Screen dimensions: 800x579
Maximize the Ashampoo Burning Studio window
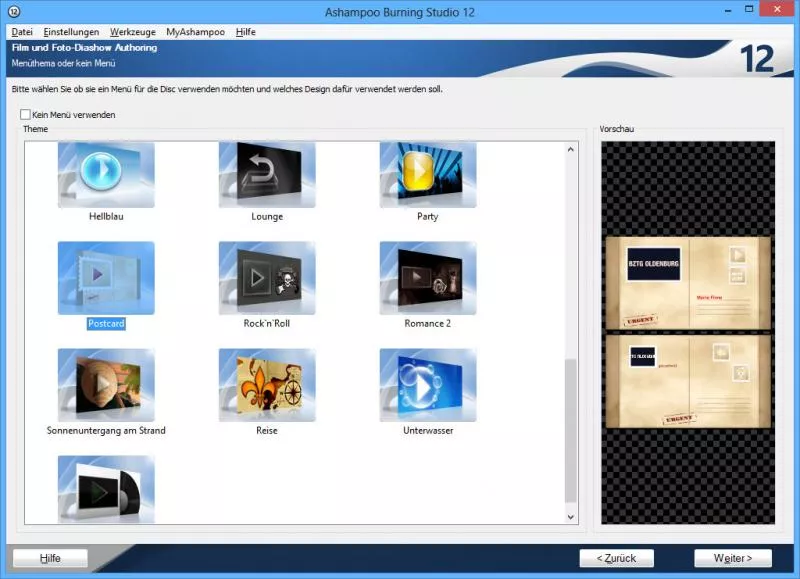(x=749, y=9)
